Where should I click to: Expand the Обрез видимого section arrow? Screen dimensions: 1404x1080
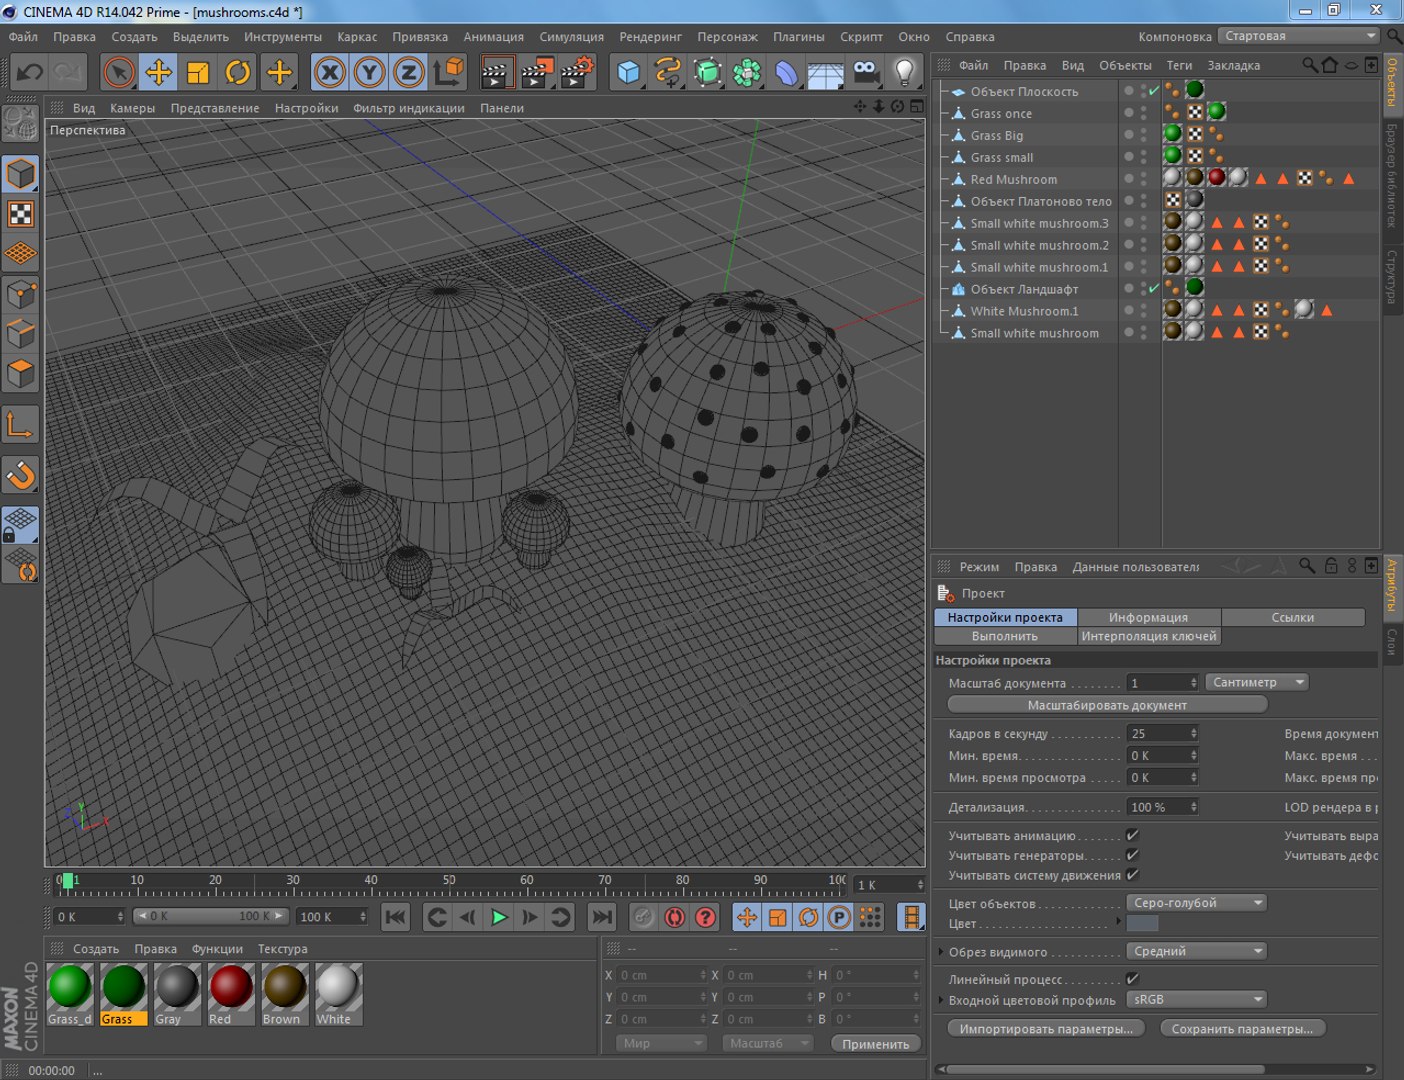point(940,952)
